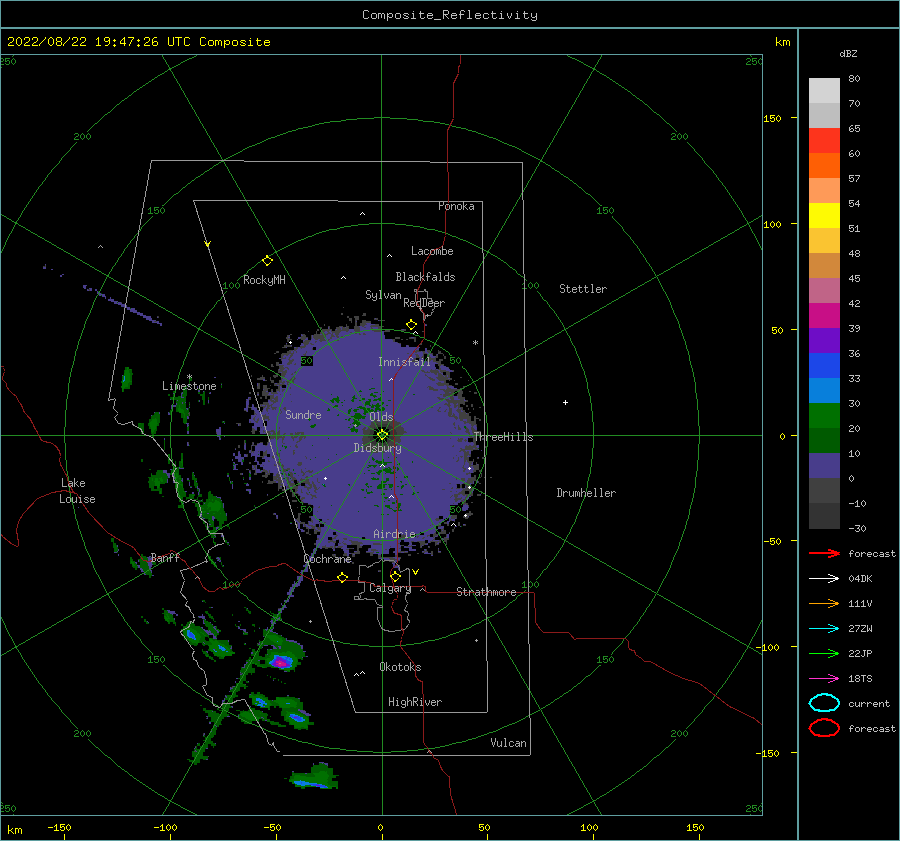This screenshot has height=841, width=900.
Task: Click the cyan 27ZW arrow legend icon
Action: click(x=824, y=629)
